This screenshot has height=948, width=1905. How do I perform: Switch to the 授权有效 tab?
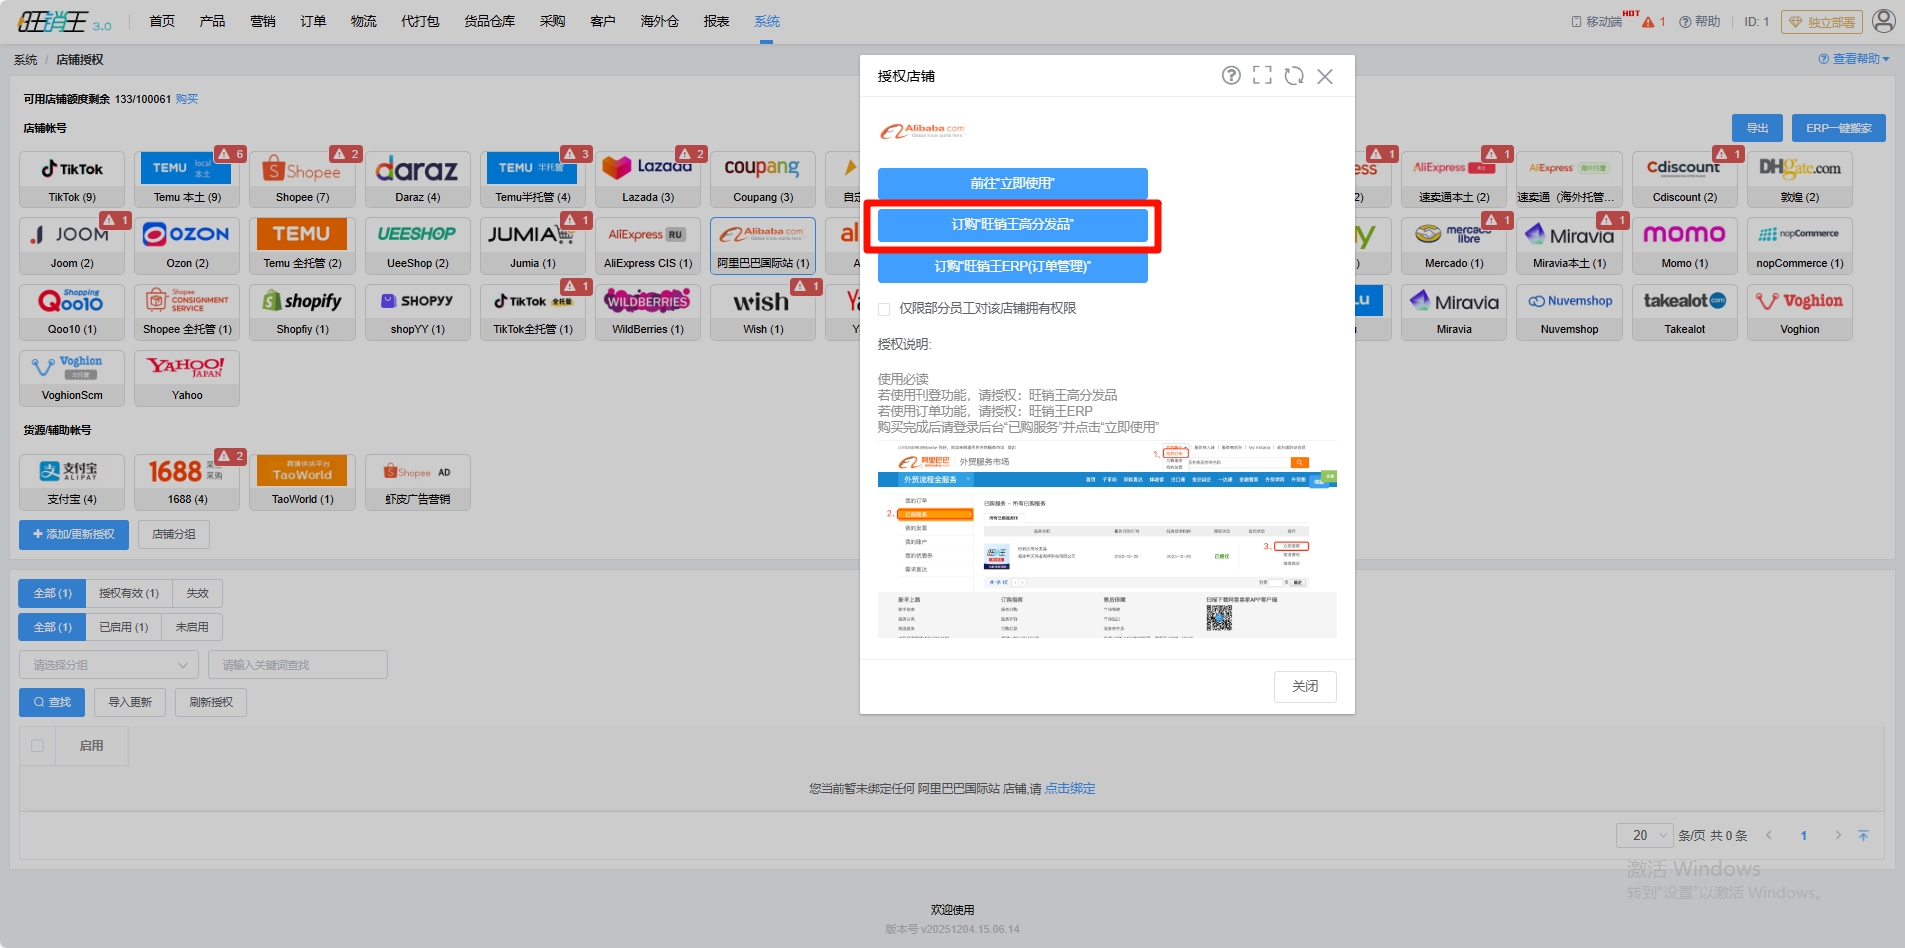[128, 594]
